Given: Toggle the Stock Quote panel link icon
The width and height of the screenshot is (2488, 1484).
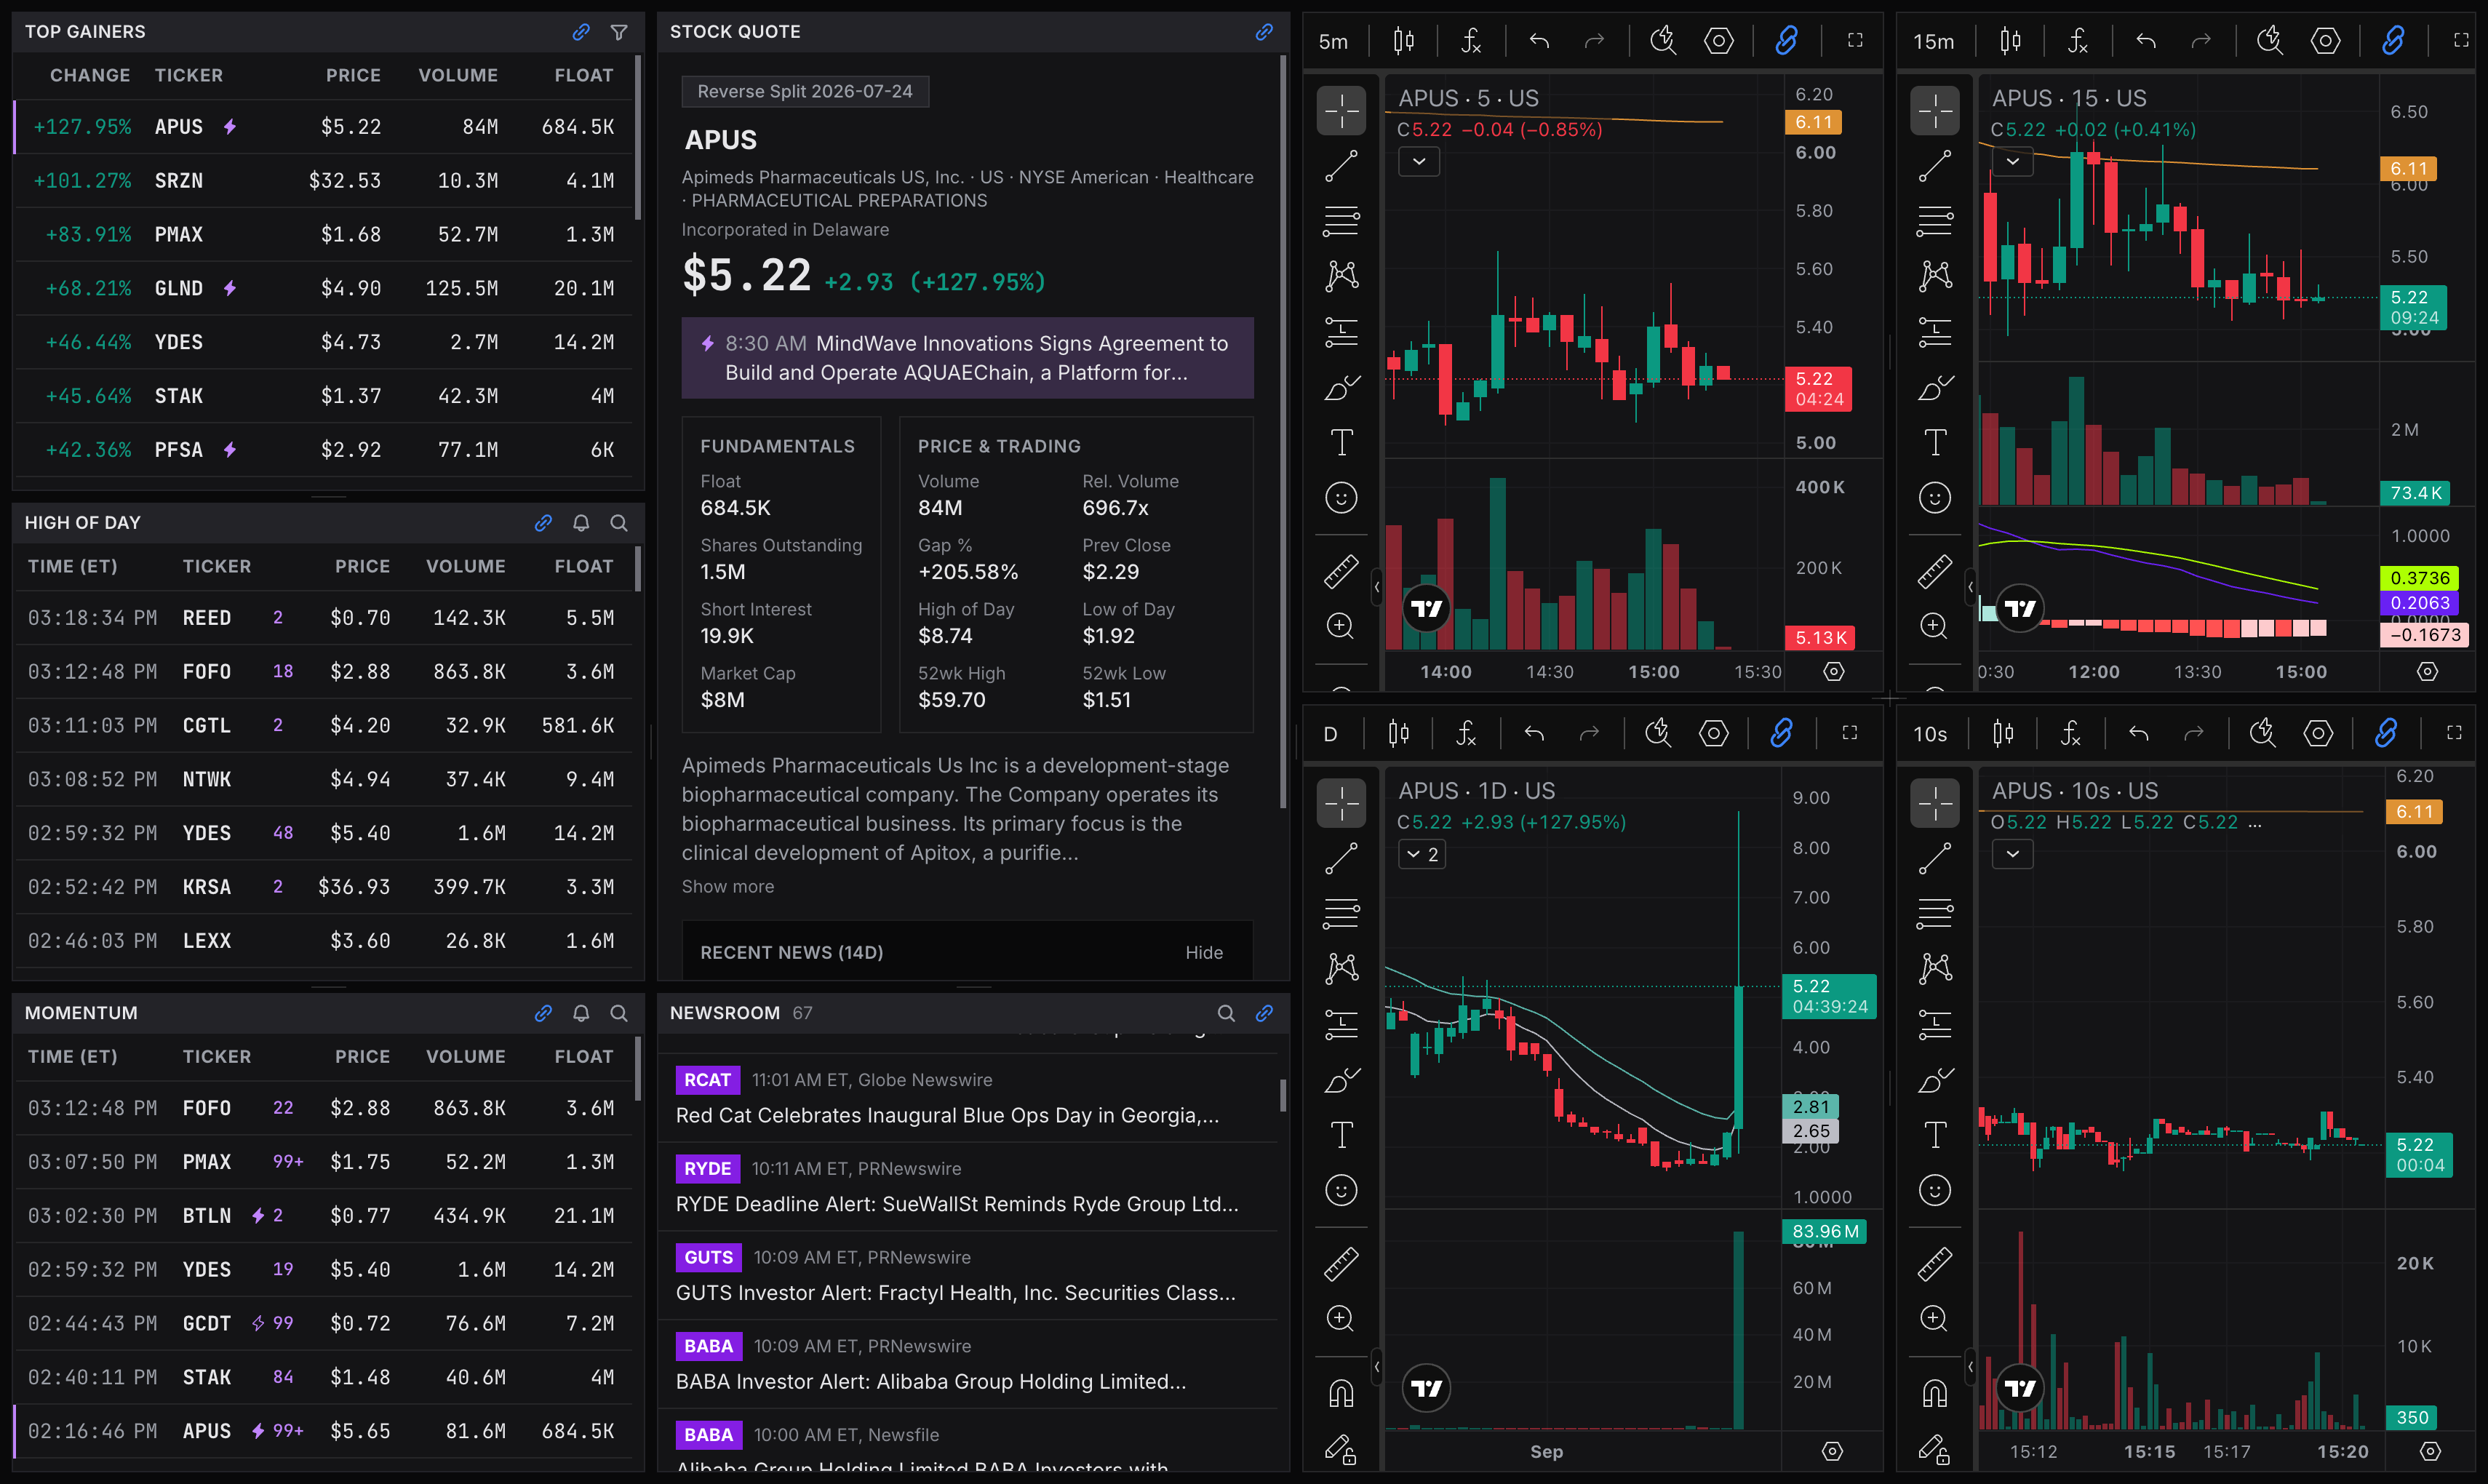Looking at the screenshot, I should (1264, 32).
